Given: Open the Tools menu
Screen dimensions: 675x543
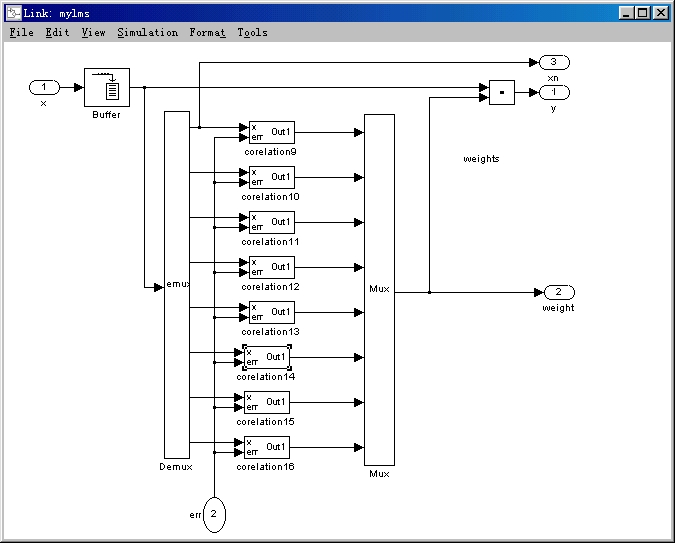Looking at the screenshot, I should click(x=252, y=32).
